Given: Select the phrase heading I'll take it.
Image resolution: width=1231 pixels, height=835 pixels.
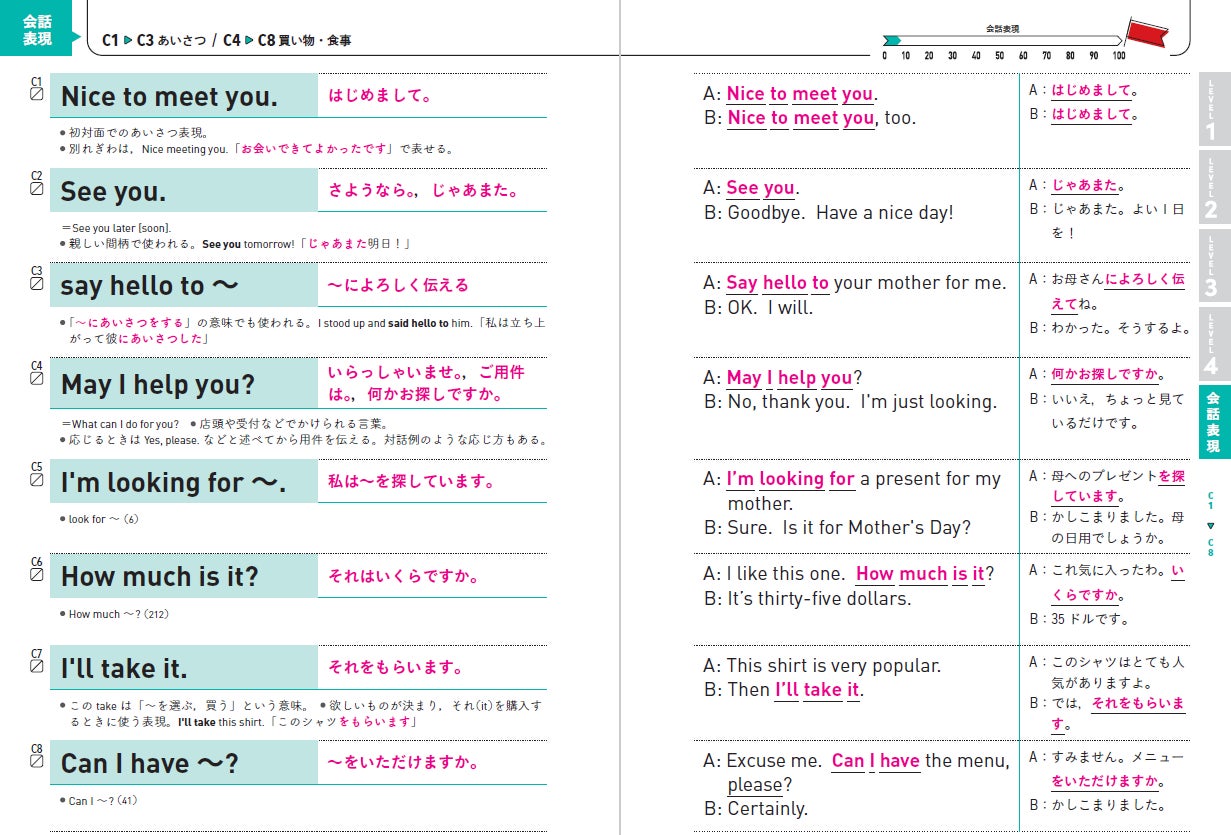Looking at the screenshot, I should (124, 668).
